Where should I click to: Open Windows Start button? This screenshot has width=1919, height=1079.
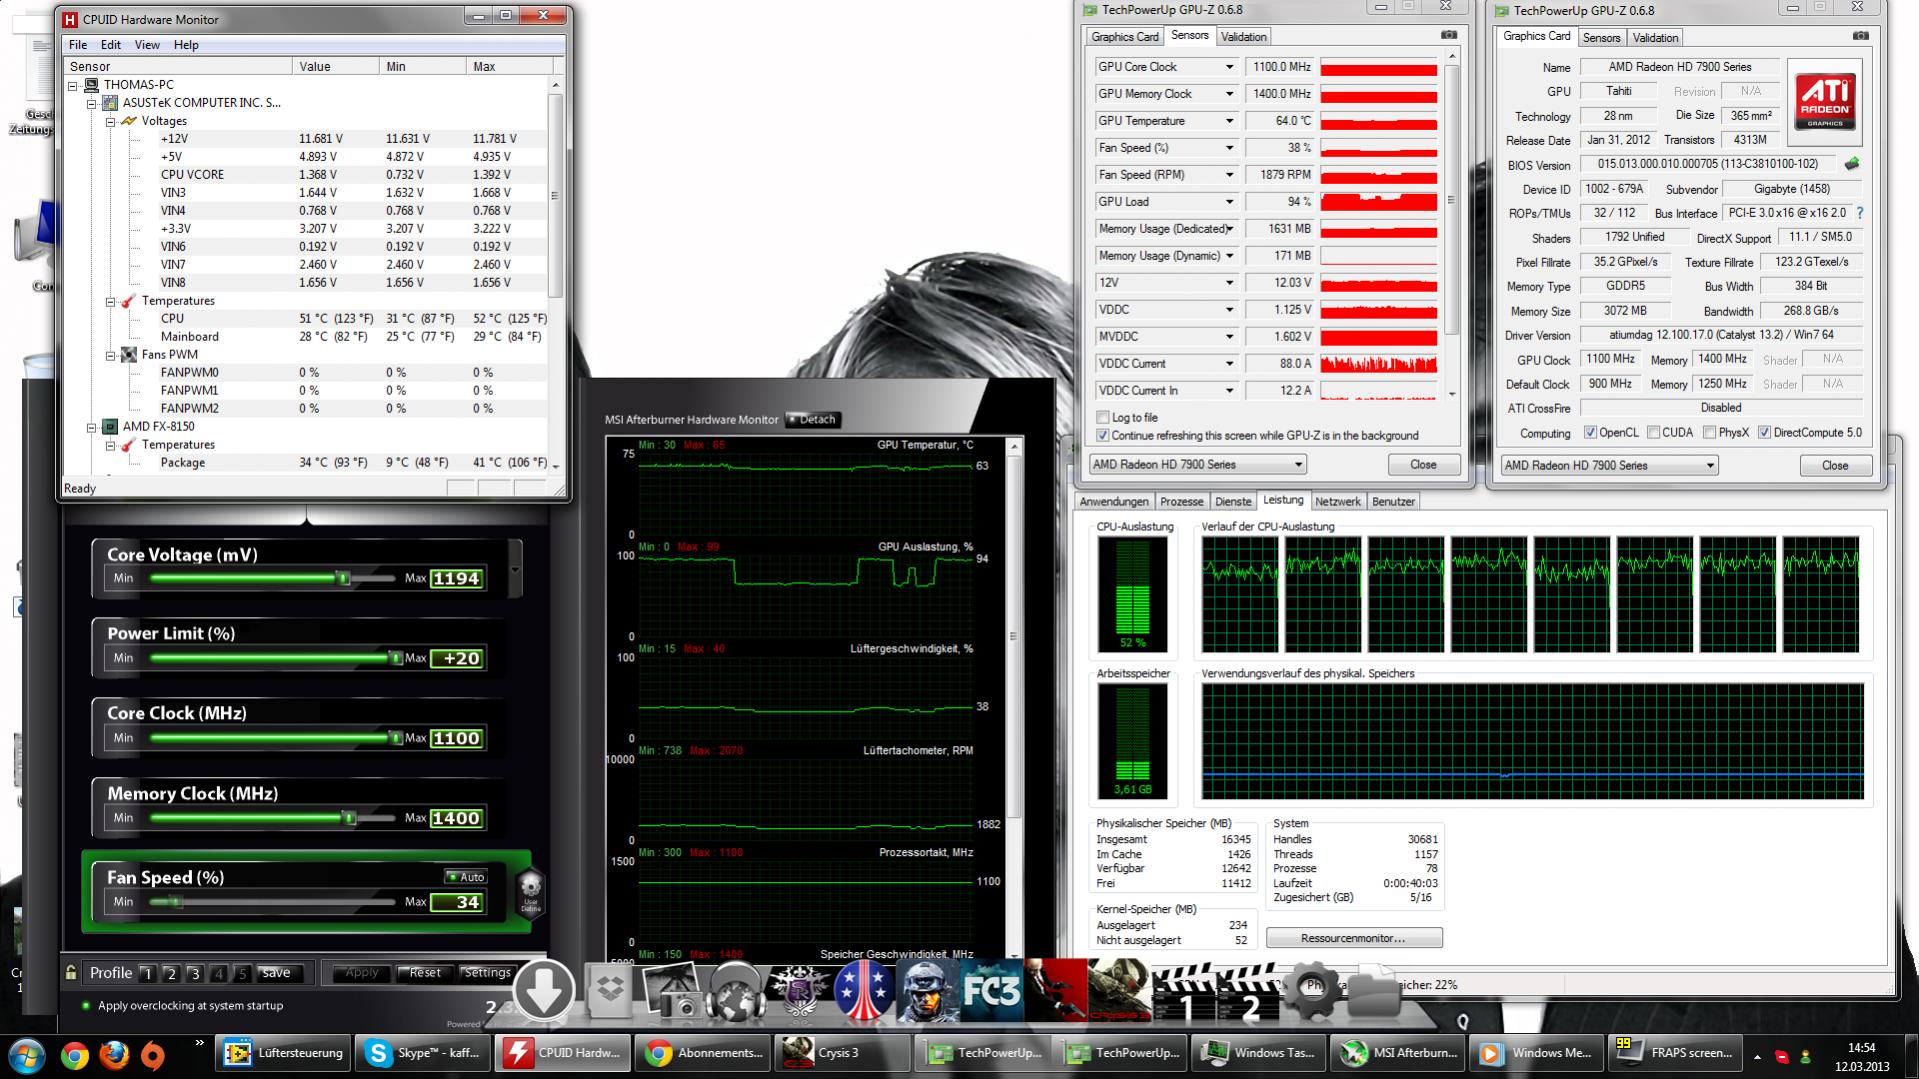27,1054
